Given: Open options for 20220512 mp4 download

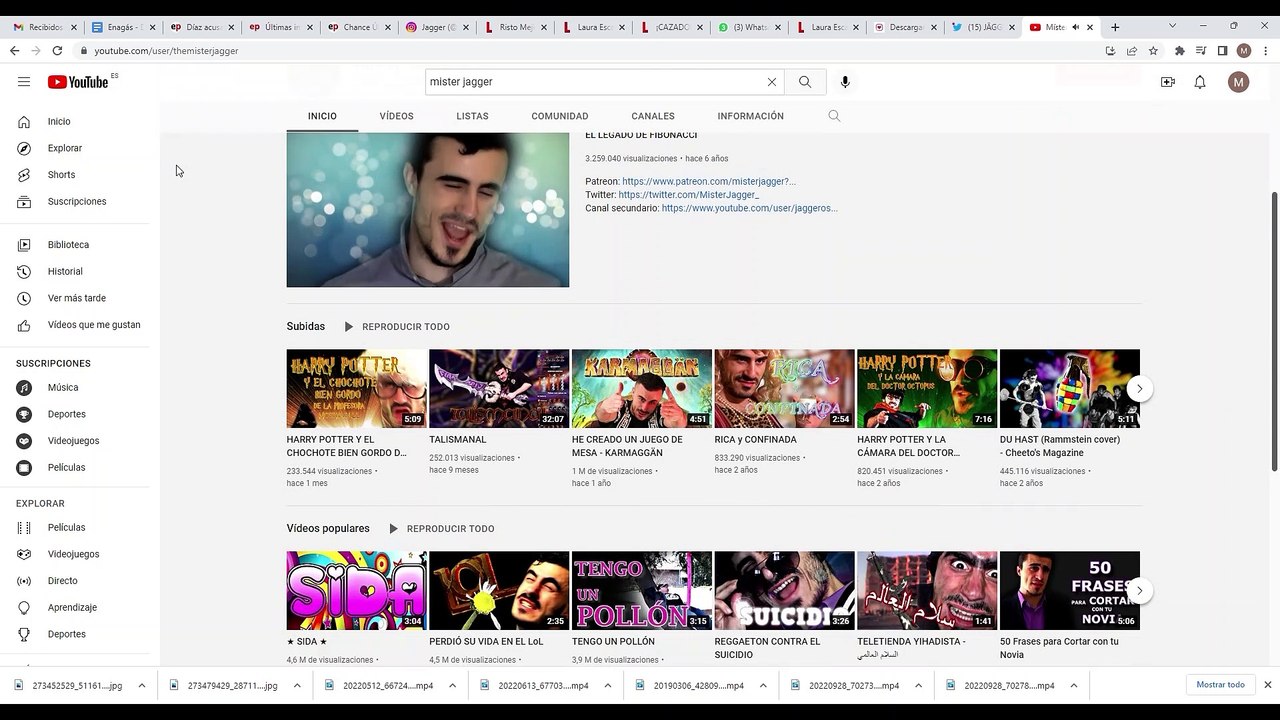Looking at the screenshot, I should pyautogui.click(x=452, y=686).
